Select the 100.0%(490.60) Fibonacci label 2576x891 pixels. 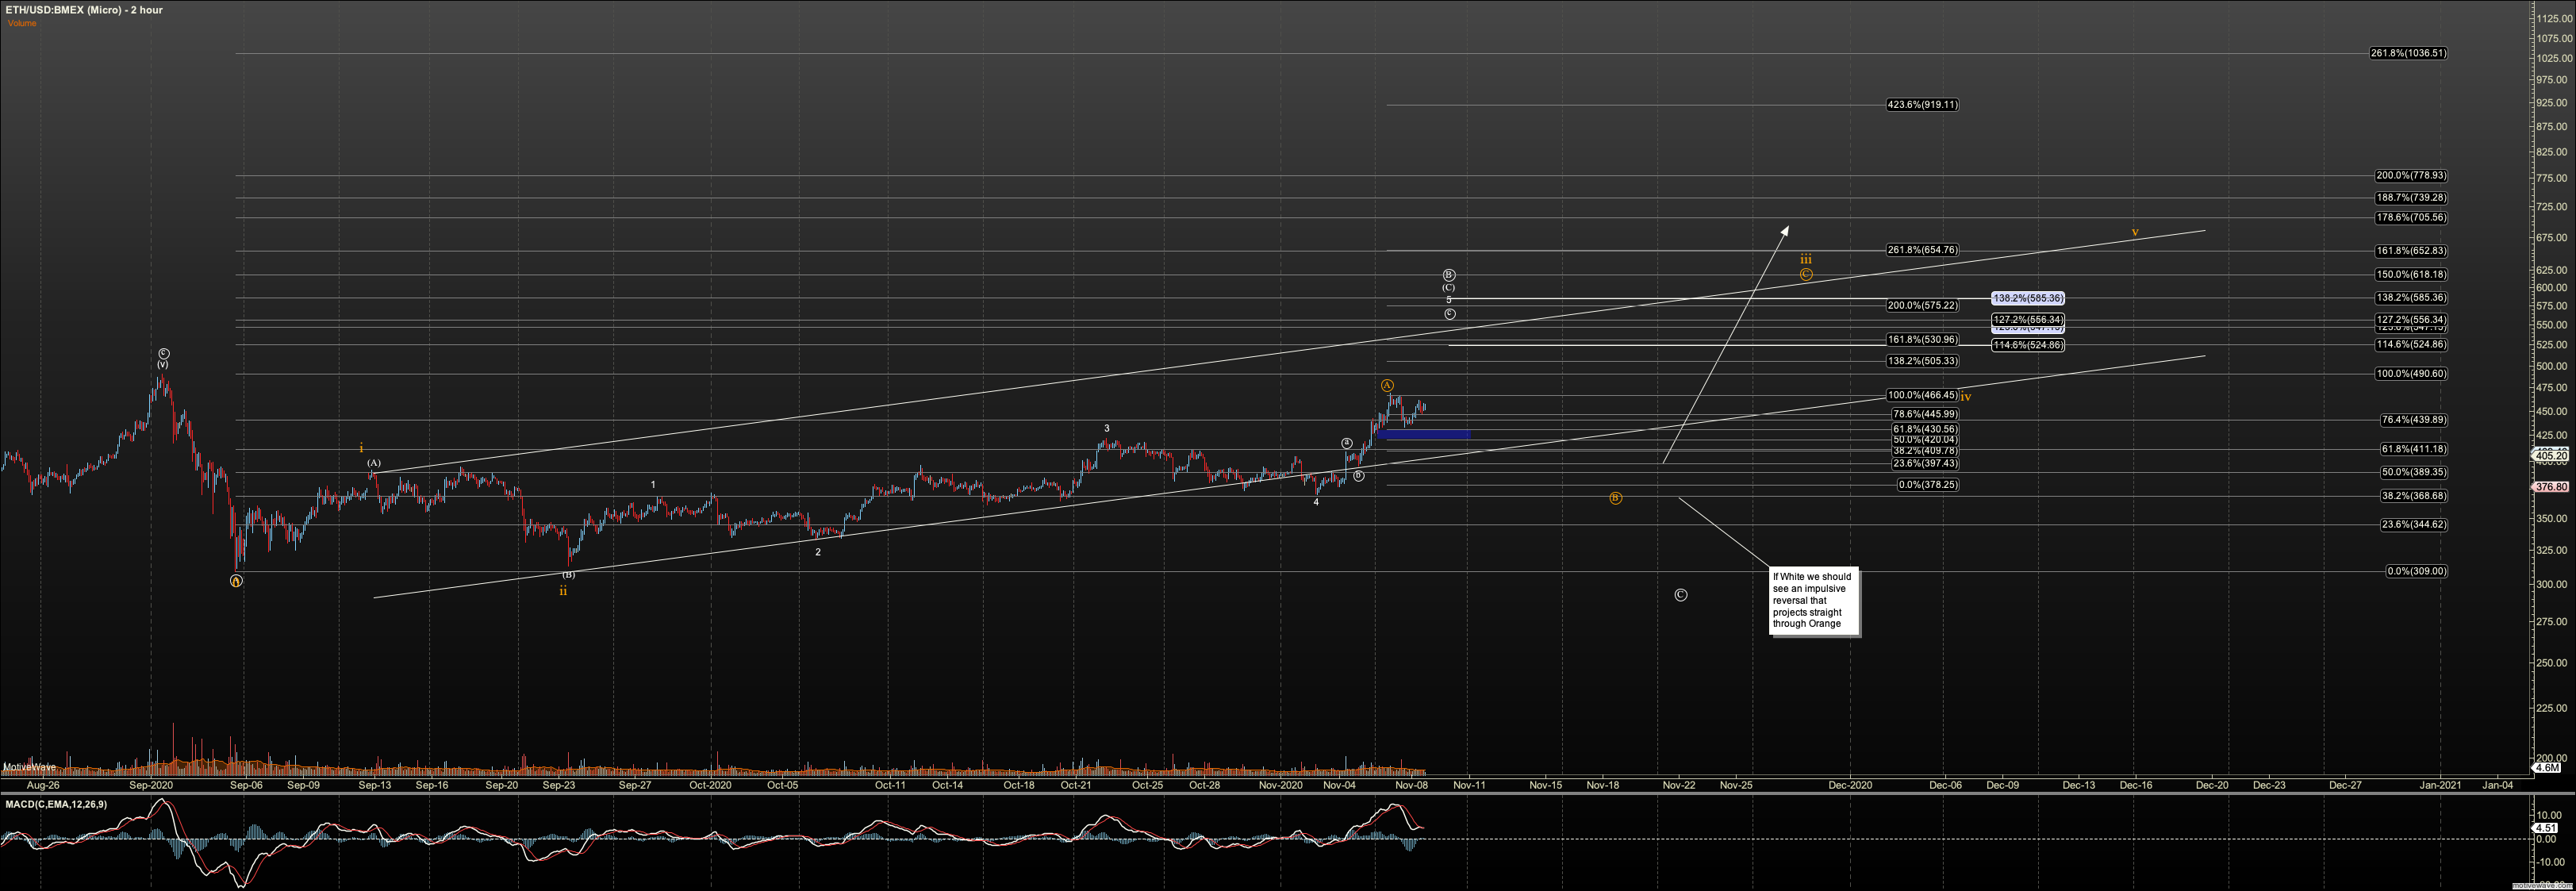pos(2411,373)
